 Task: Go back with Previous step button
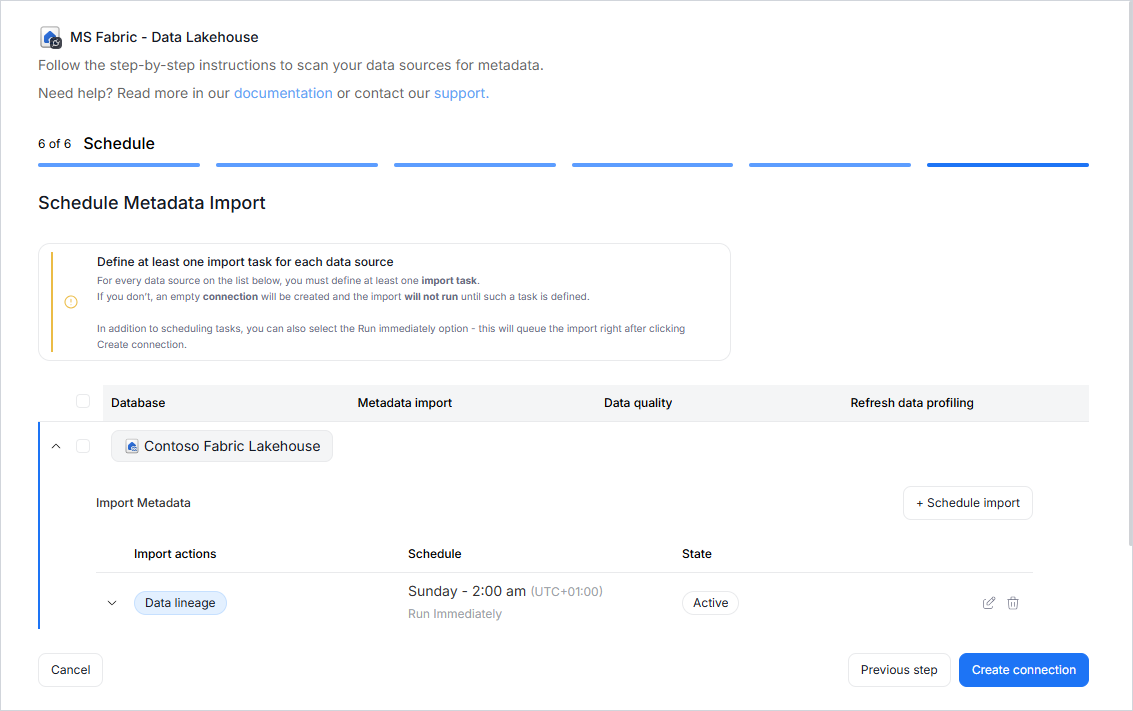coord(898,670)
